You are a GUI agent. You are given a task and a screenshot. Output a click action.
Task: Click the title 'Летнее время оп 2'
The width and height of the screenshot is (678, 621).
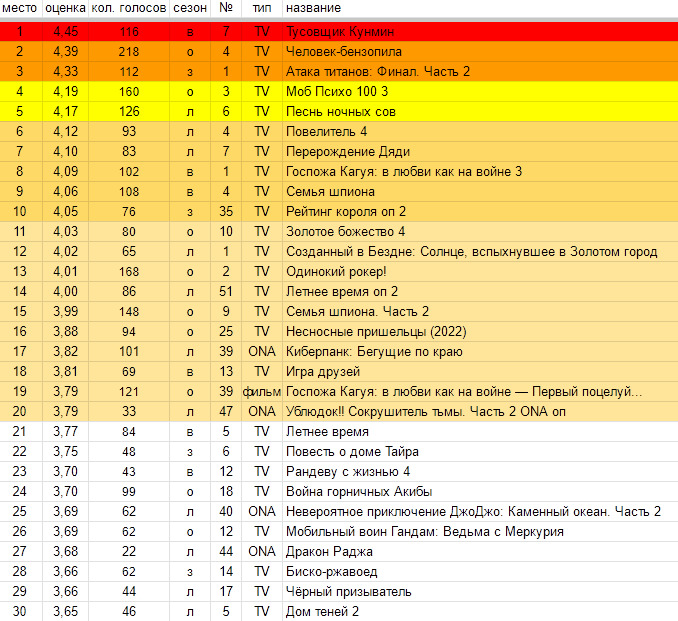pyautogui.click(x=342, y=291)
